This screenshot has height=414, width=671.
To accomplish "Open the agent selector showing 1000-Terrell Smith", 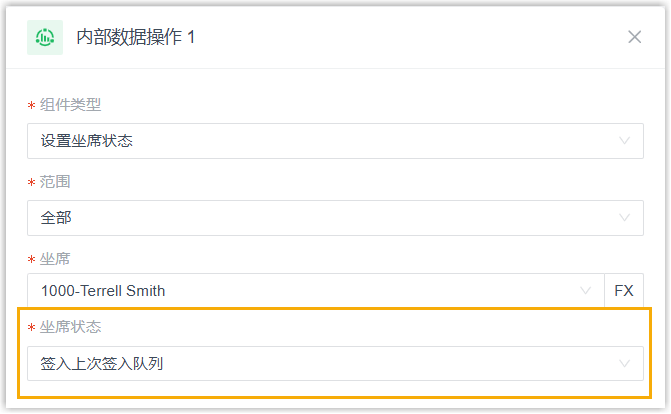I will pyautogui.click(x=300, y=291).
